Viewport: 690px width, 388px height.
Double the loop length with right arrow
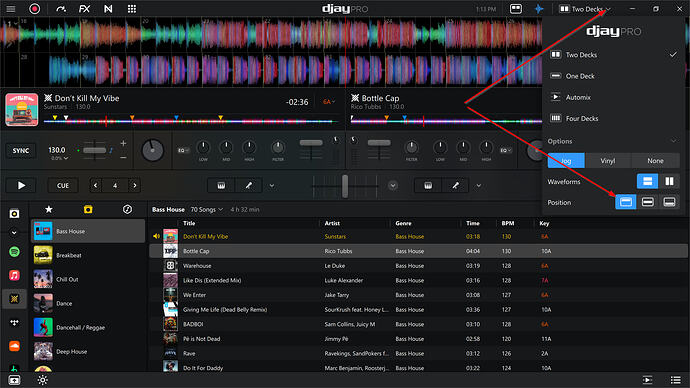coord(135,186)
